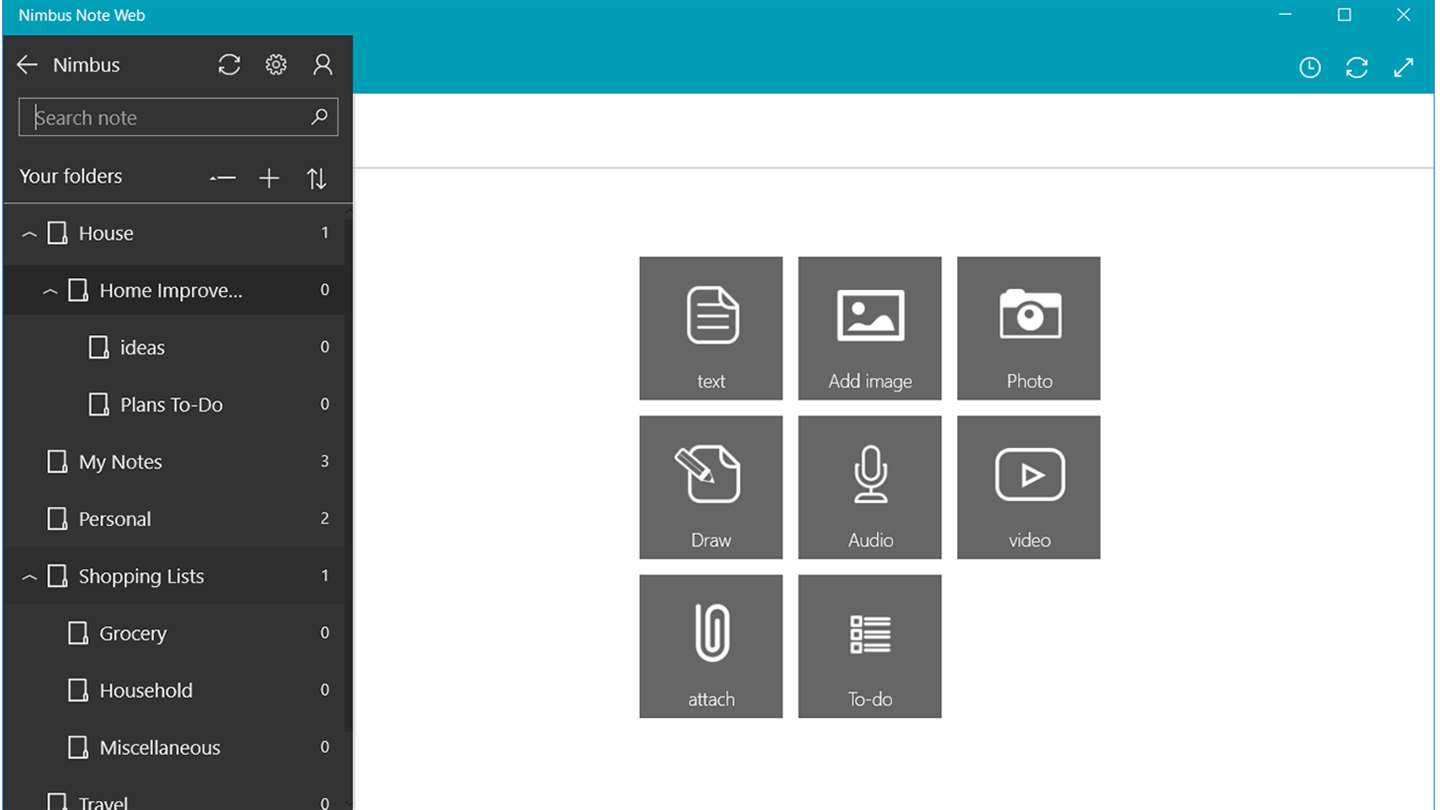Click into the Search note field
This screenshot has height=810, width=1440.
pyautogui.click(x=178, y=117)
